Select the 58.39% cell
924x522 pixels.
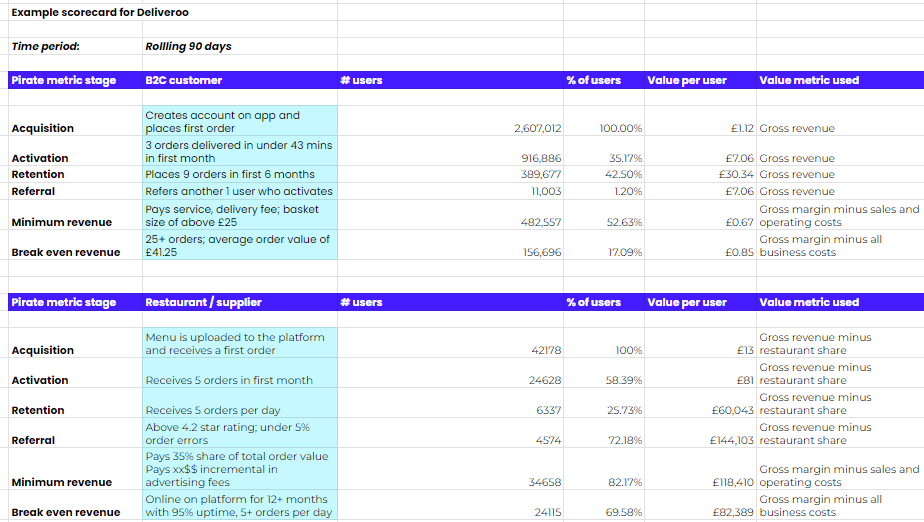tap(604, 373)
